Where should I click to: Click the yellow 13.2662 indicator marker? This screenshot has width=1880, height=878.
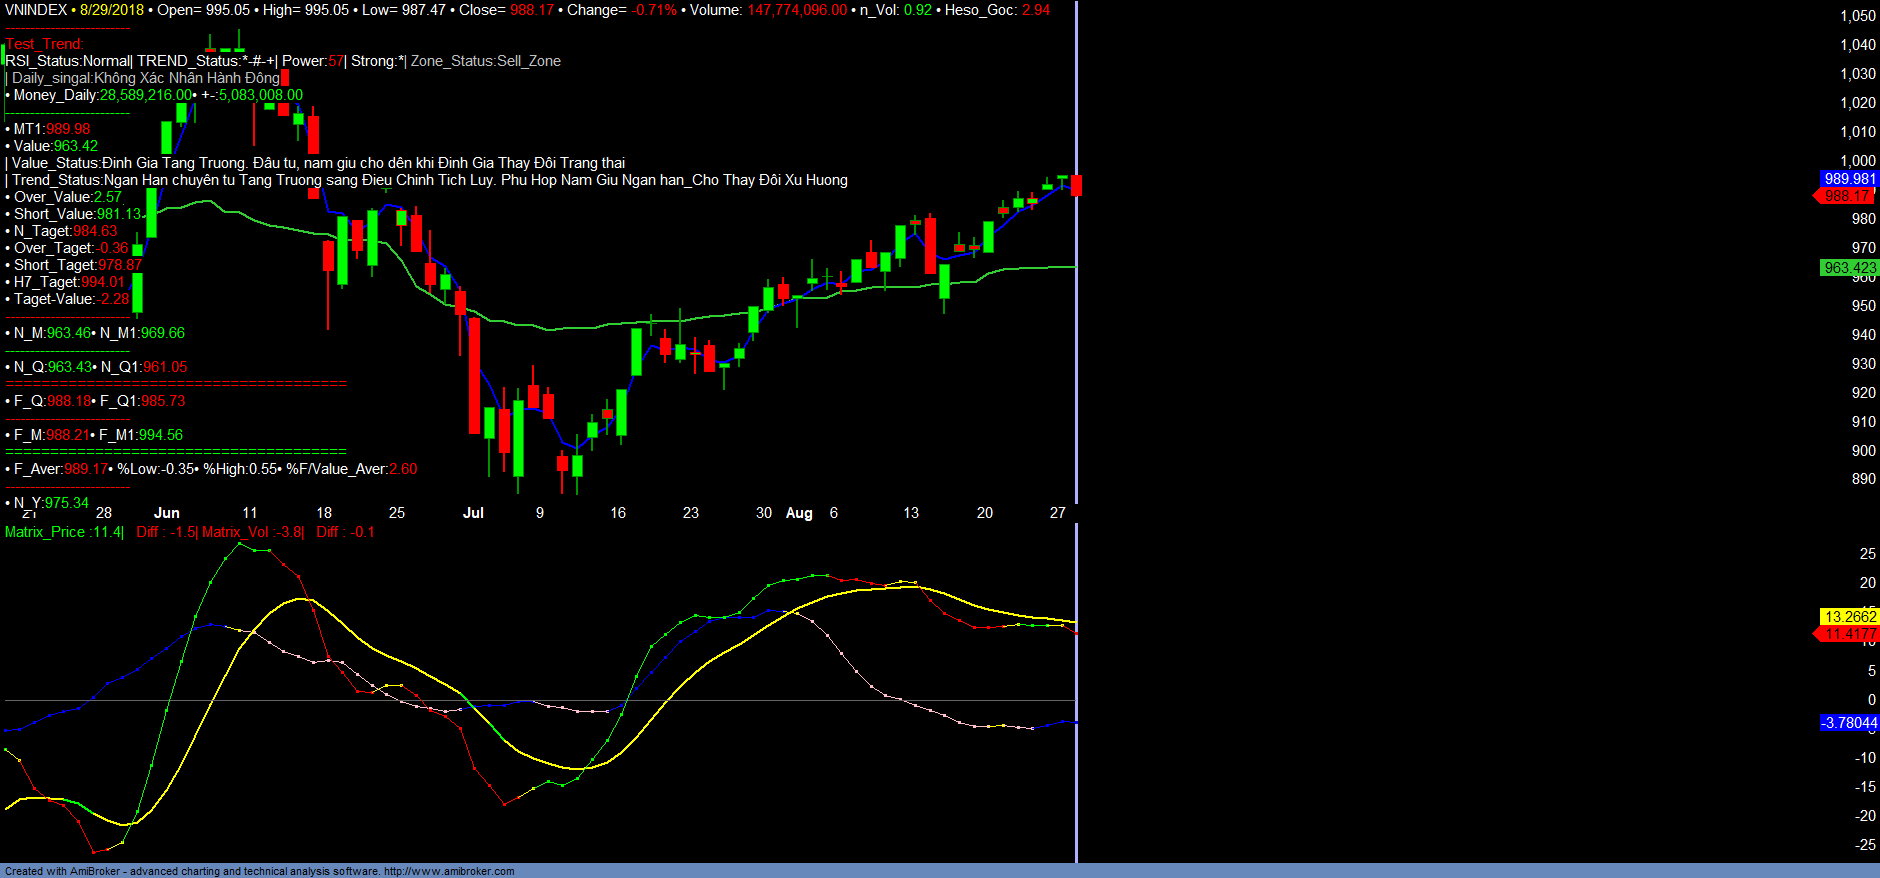1850,617
